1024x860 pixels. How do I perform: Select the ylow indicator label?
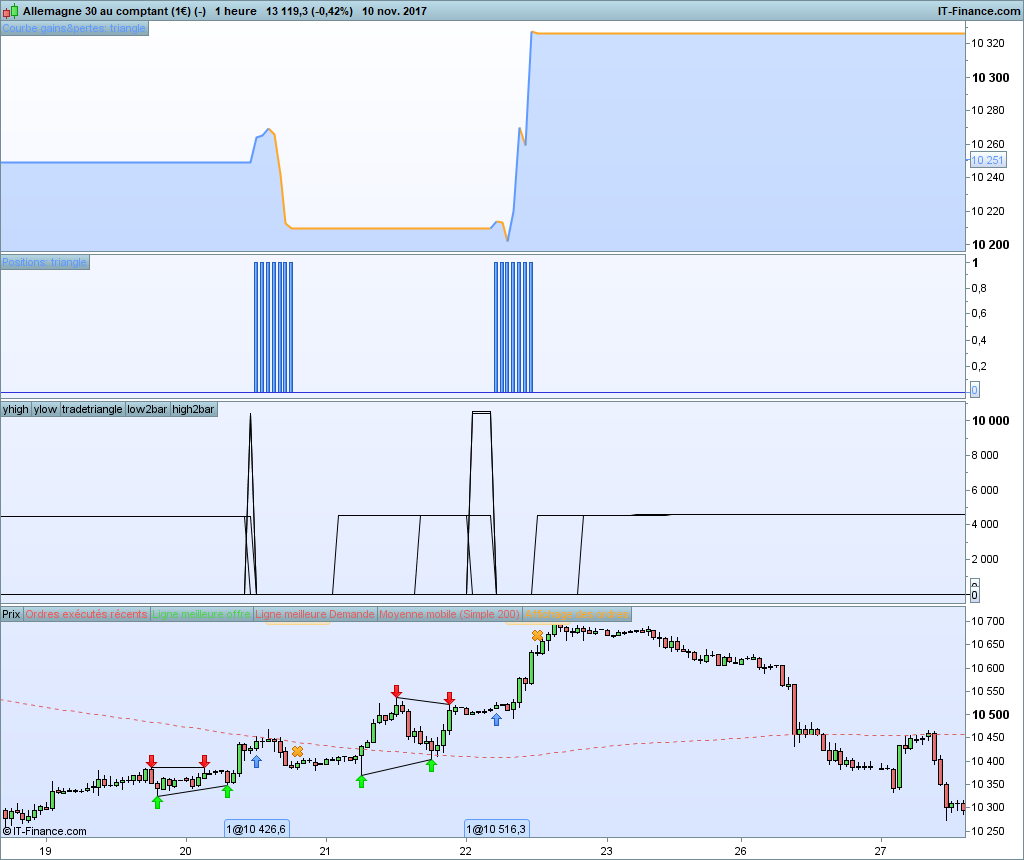click(45, 409)
